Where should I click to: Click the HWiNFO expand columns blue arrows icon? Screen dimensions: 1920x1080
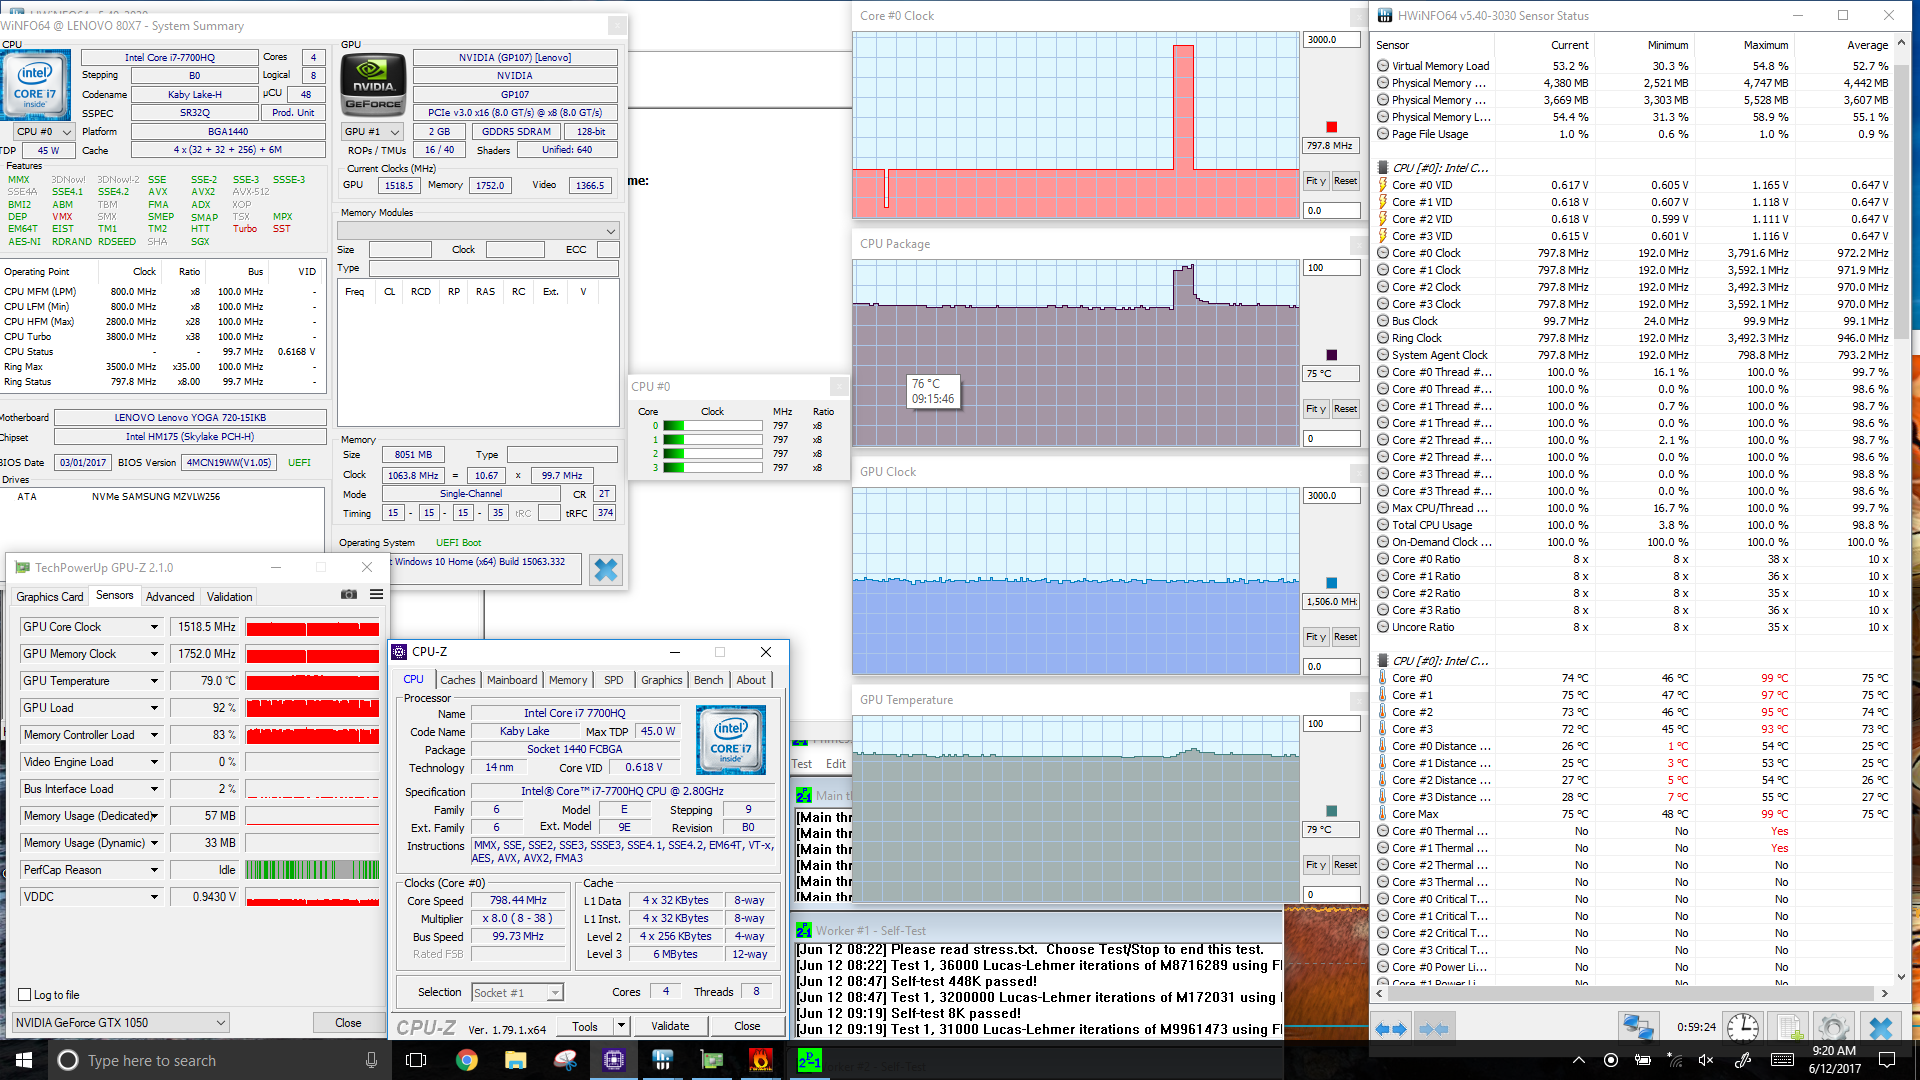click(1390, 1028)
